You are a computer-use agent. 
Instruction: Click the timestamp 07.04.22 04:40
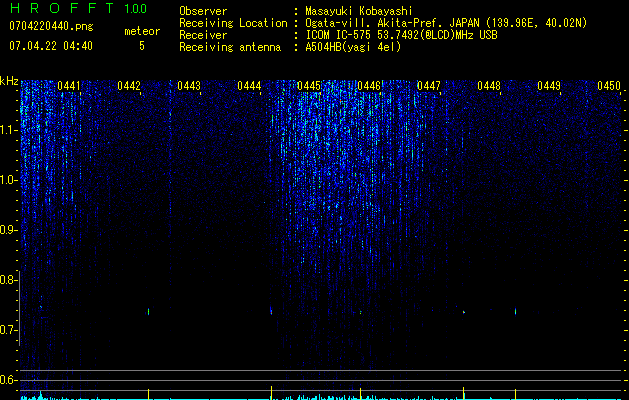click(51, 46)
